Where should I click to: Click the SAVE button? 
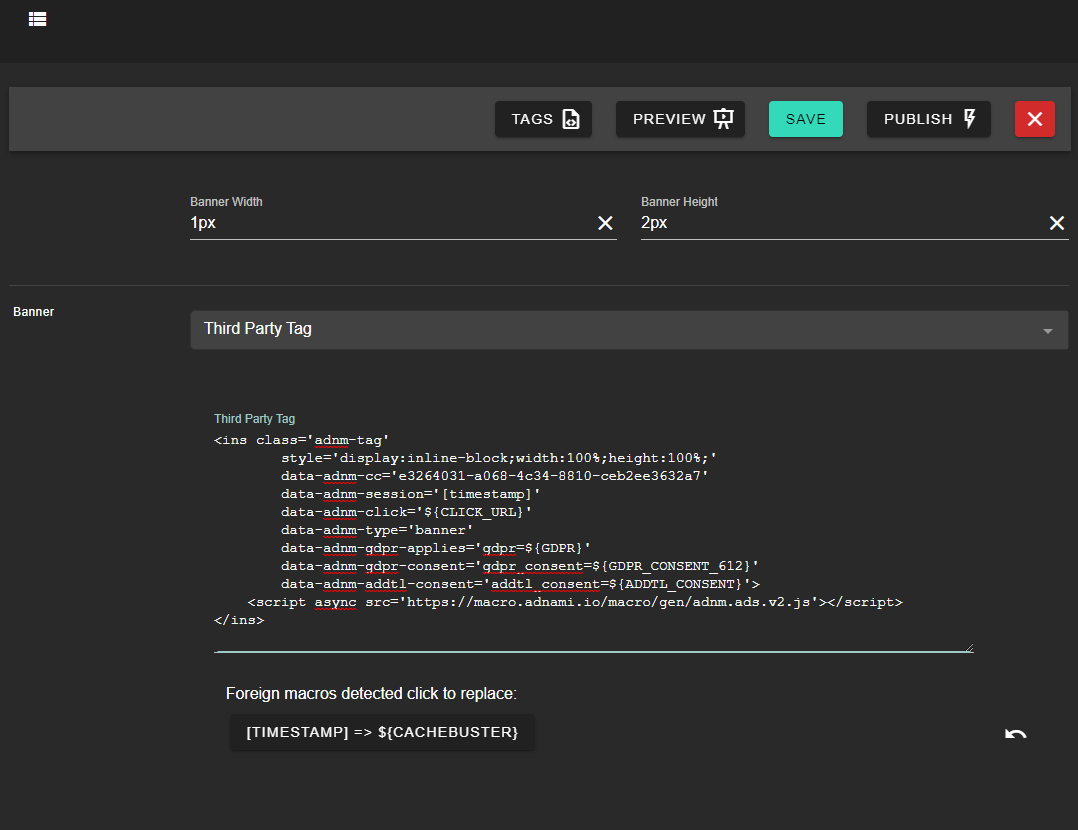click(806, 119)
